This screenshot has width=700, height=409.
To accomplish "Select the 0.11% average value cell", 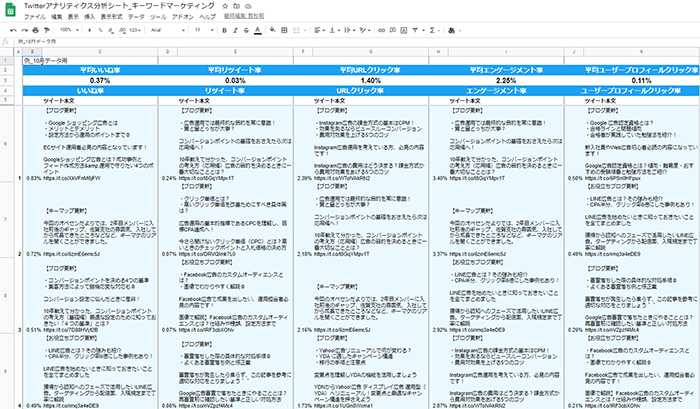I will [641, 81].
